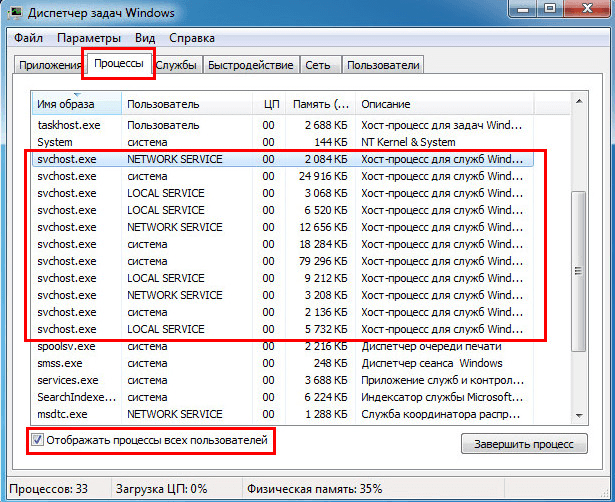Select the services.exe process row

click(x=282, y=380)
